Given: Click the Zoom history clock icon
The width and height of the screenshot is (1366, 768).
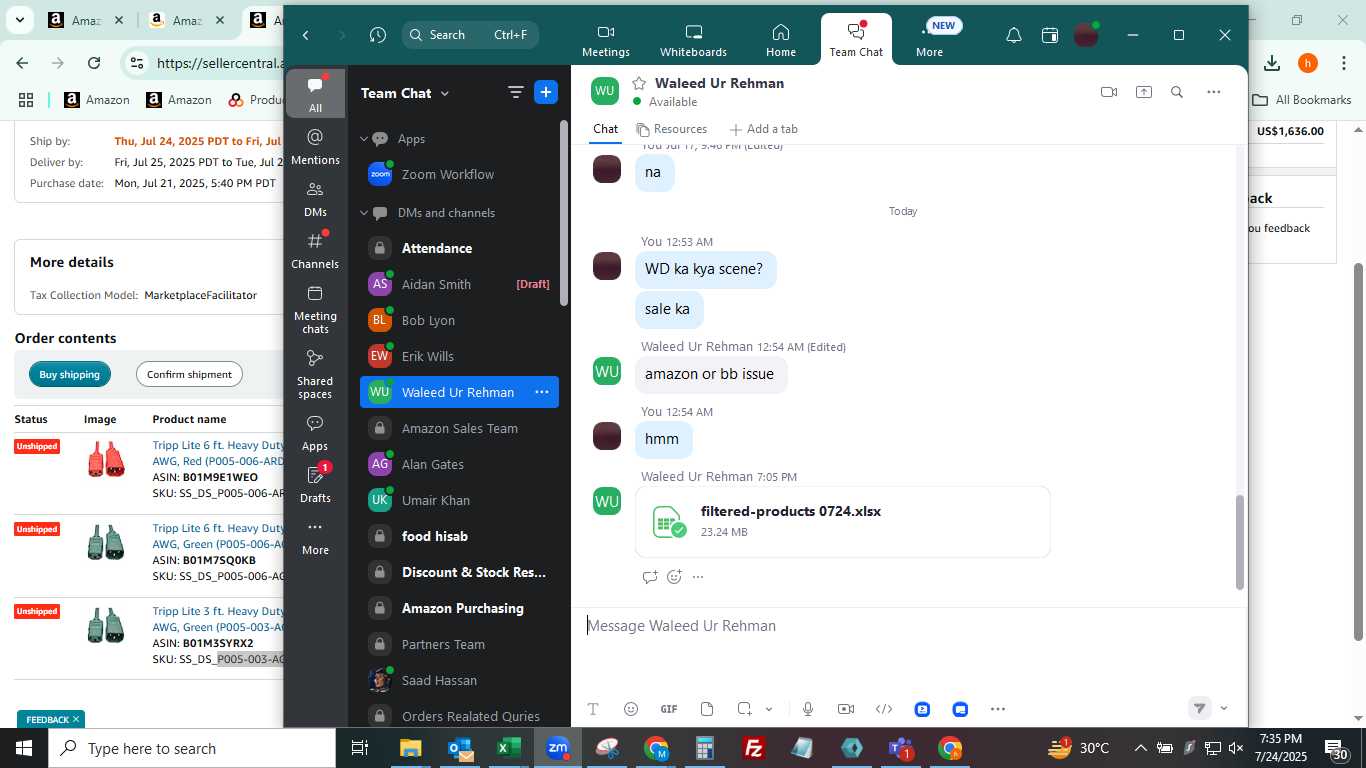Looking at the screenshot, I should pyautogui.click(x=377, y=35).
